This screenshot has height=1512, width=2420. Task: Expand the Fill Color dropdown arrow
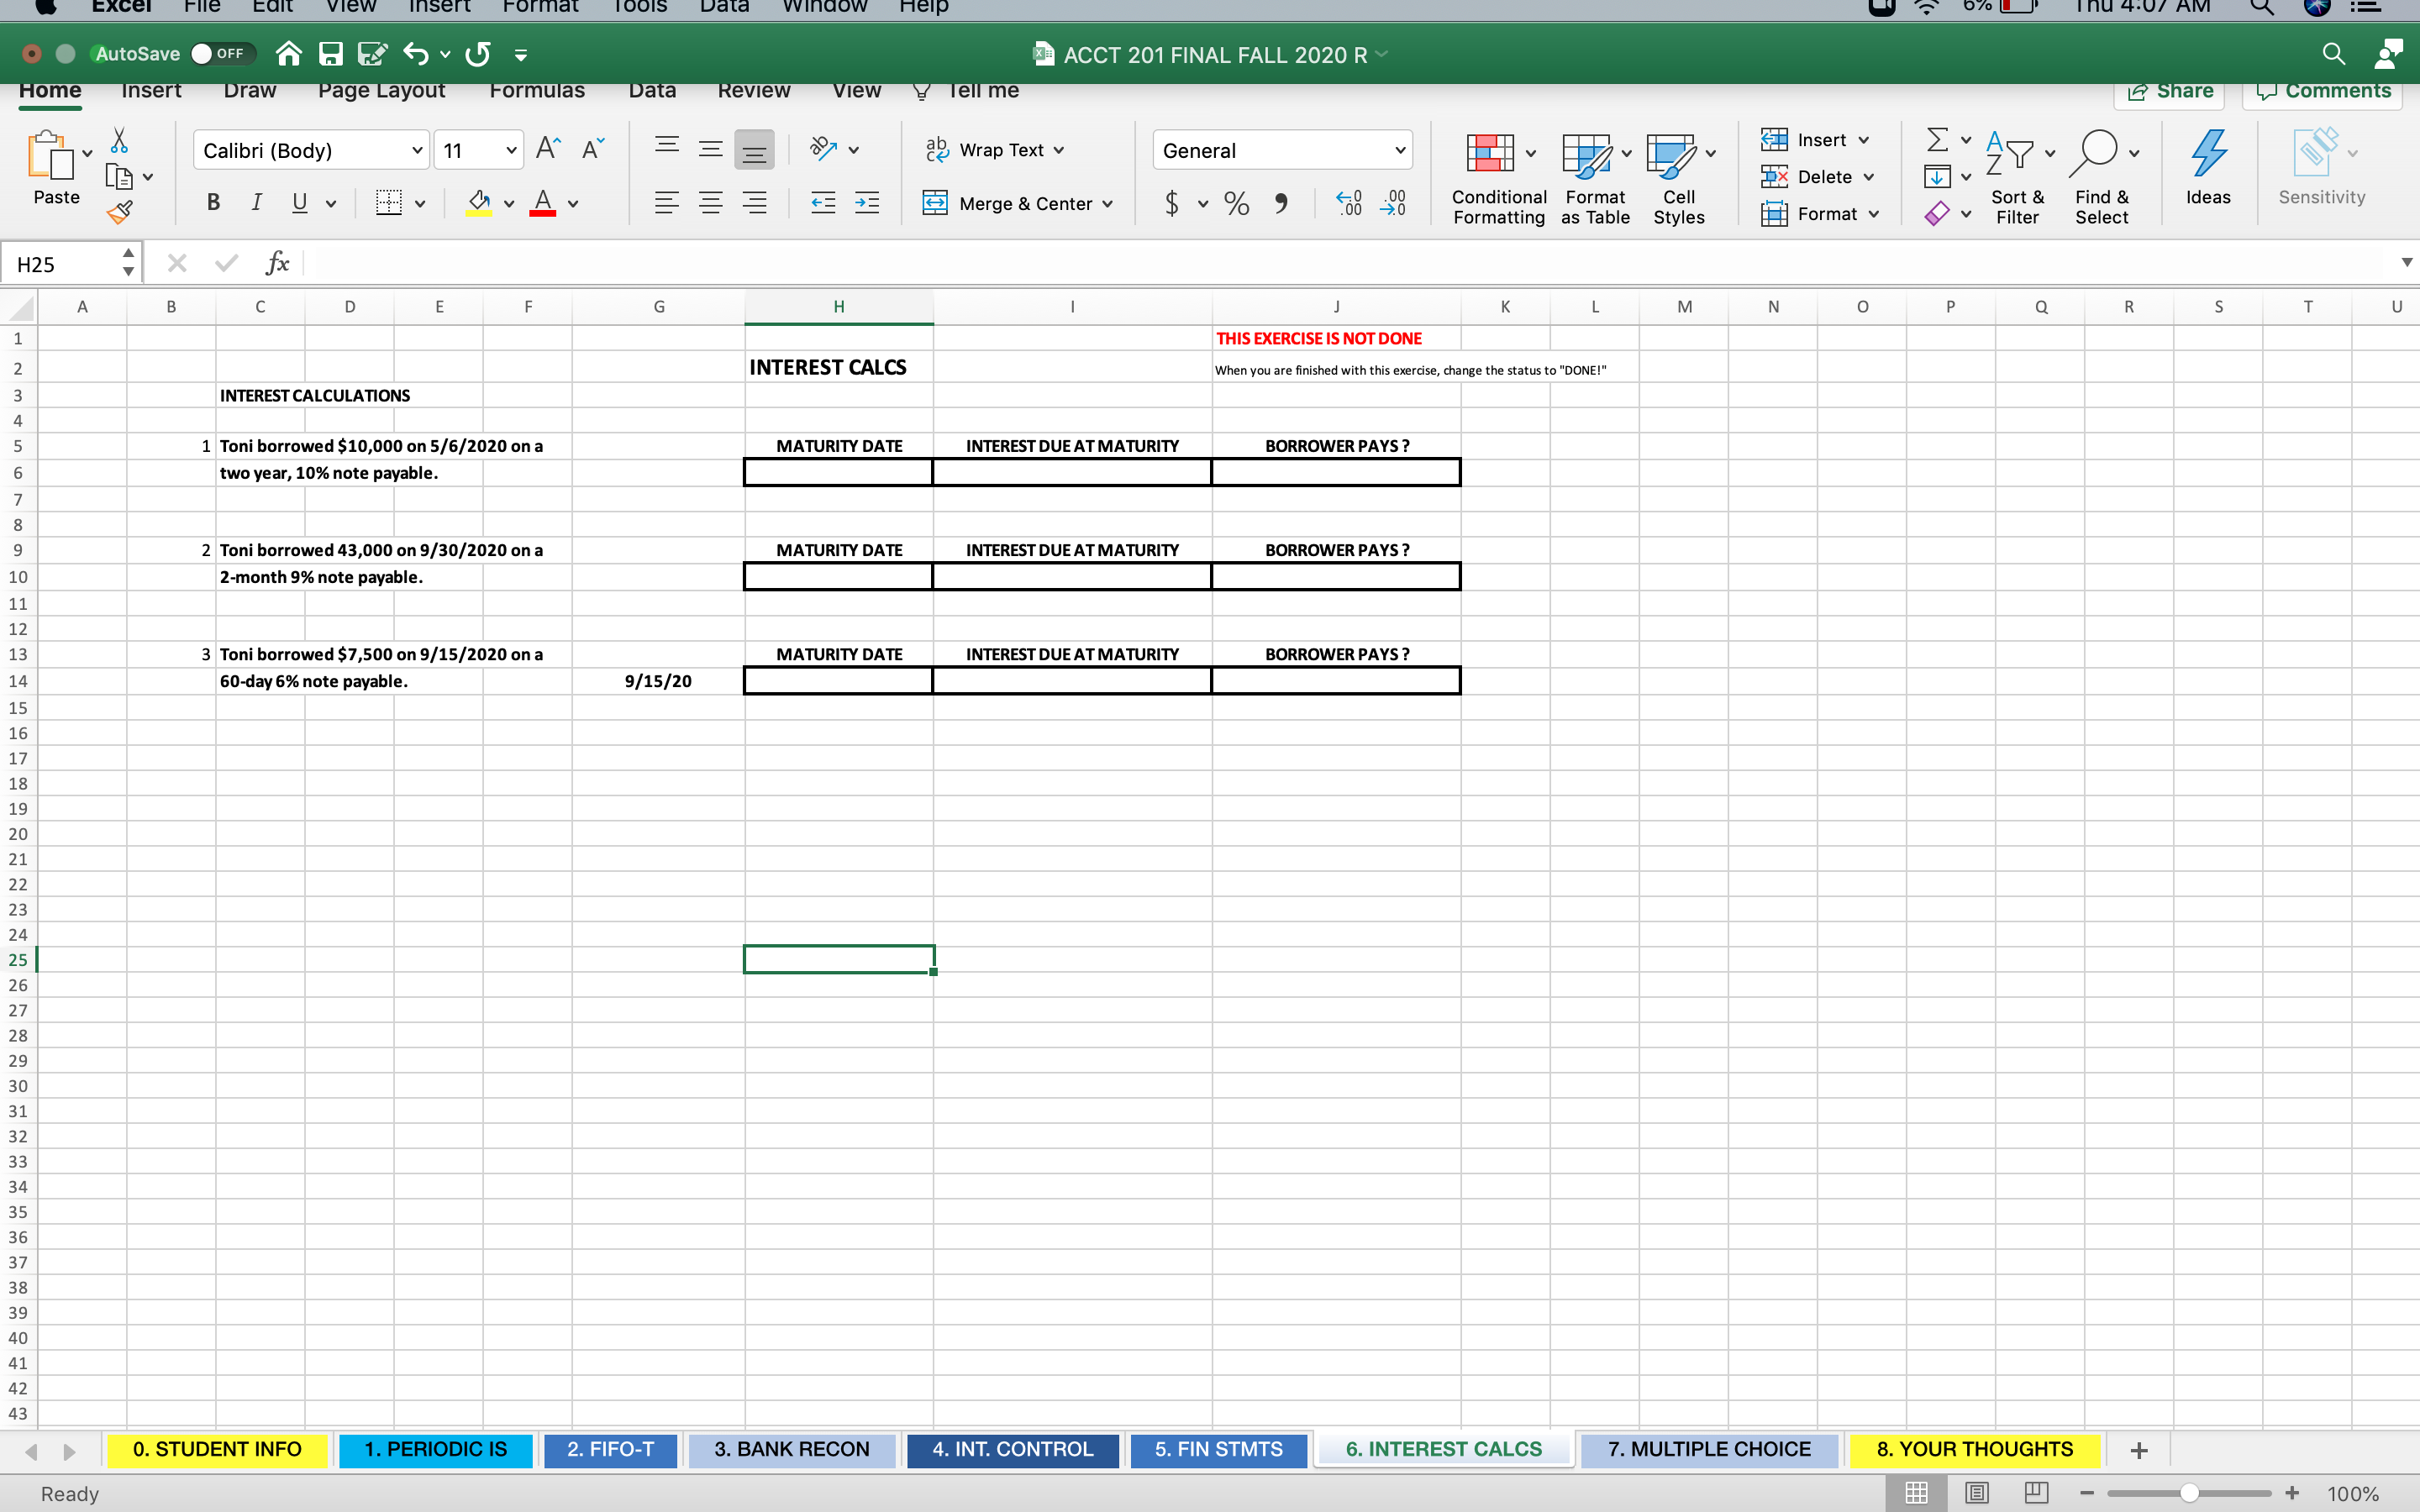coord(508,203)
